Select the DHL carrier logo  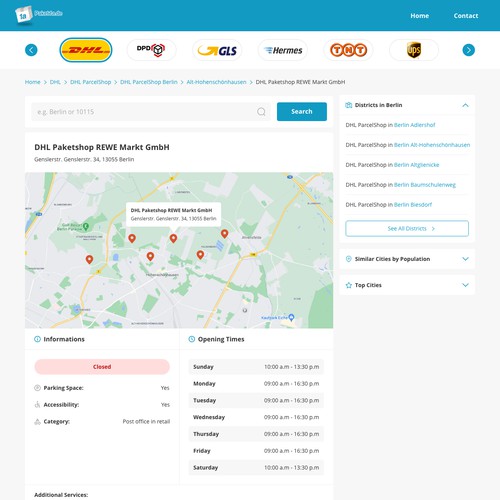(86, 50)
